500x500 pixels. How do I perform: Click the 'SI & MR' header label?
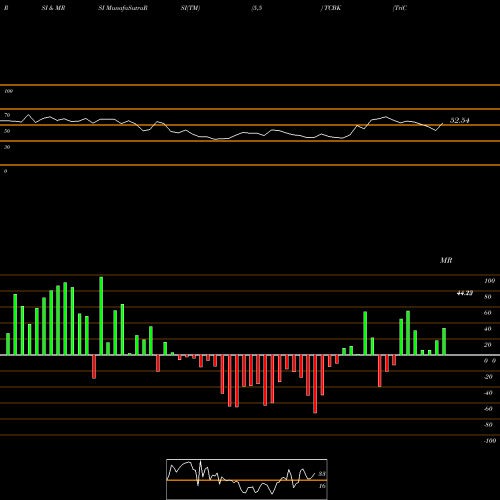[x=53, y=8]
